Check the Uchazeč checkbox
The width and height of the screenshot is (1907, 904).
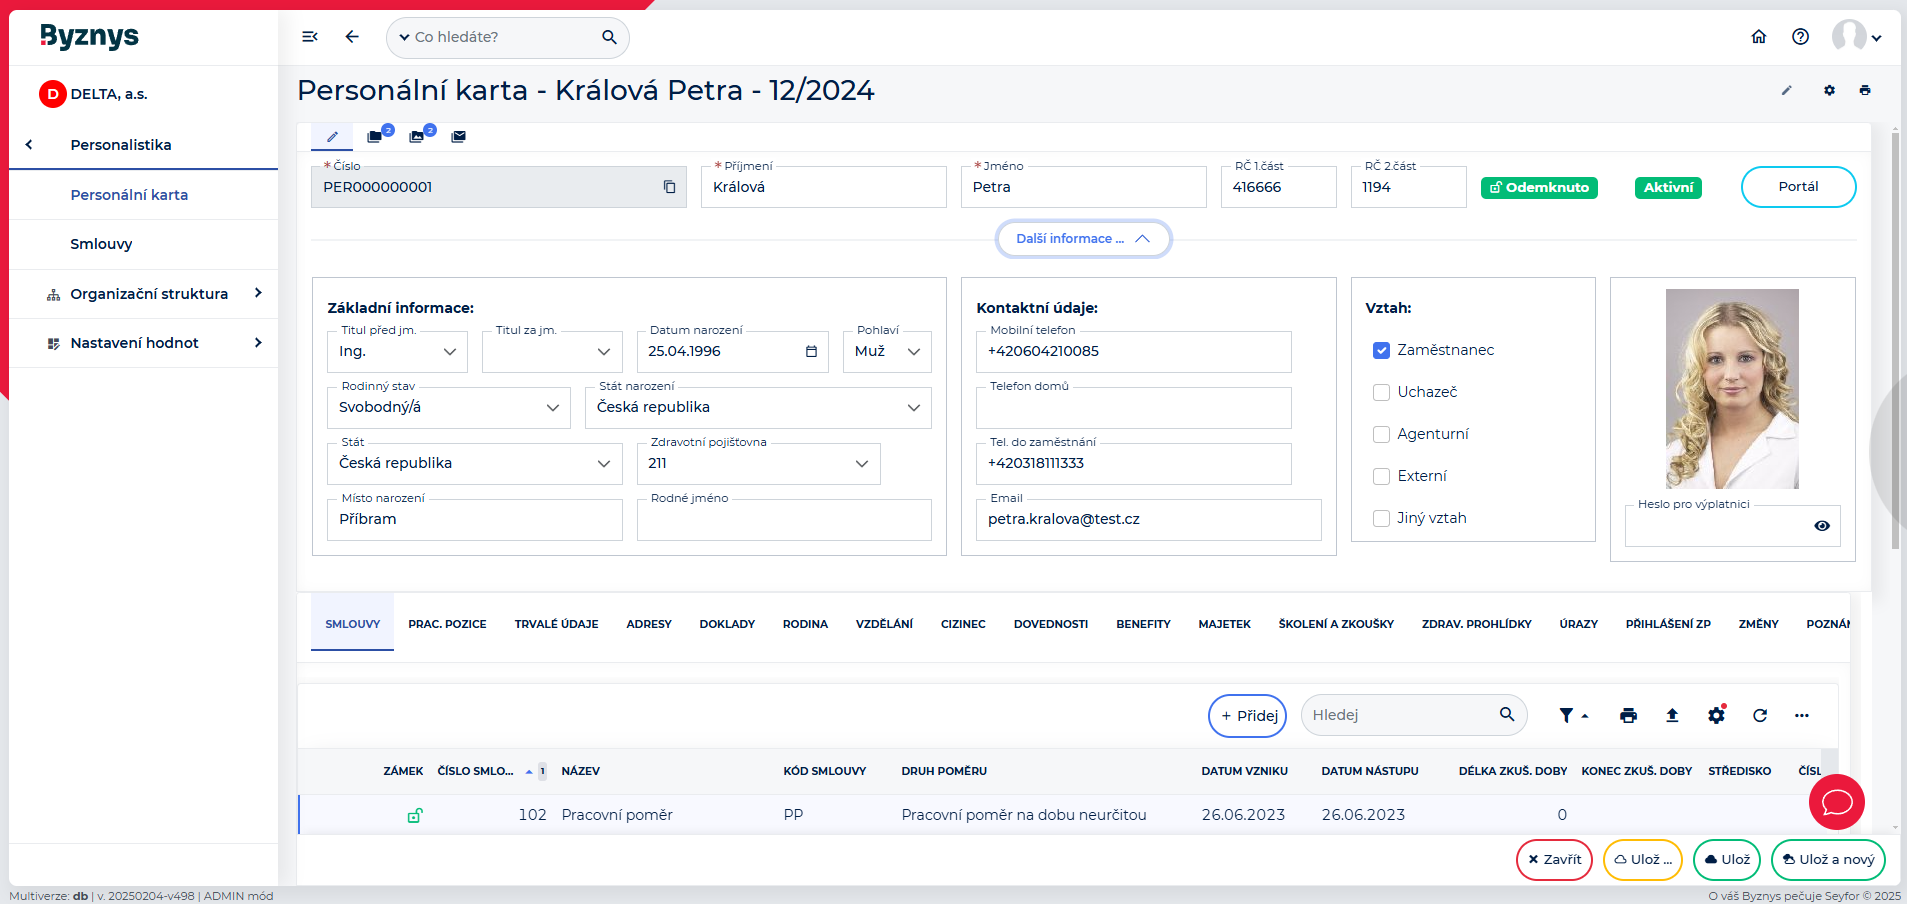(1381, 392)
